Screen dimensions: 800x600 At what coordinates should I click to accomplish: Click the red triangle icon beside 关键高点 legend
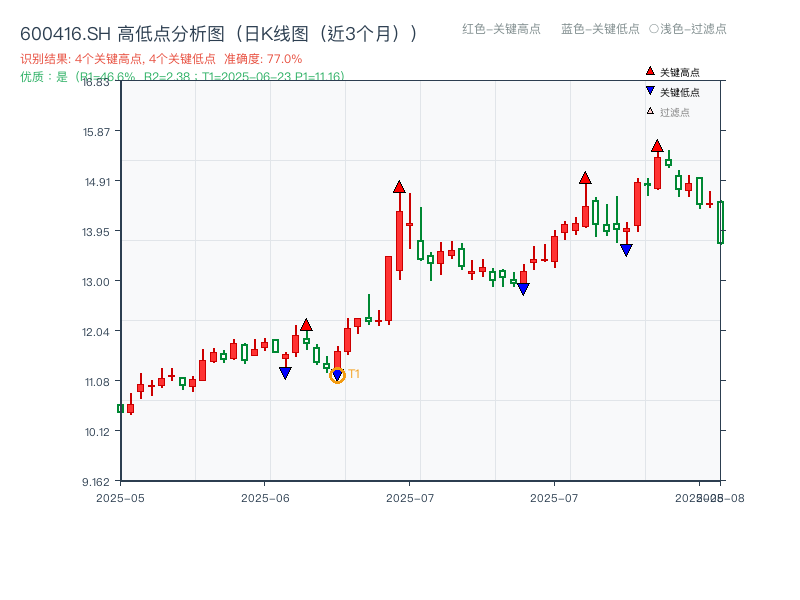click(x=651, y=70)
